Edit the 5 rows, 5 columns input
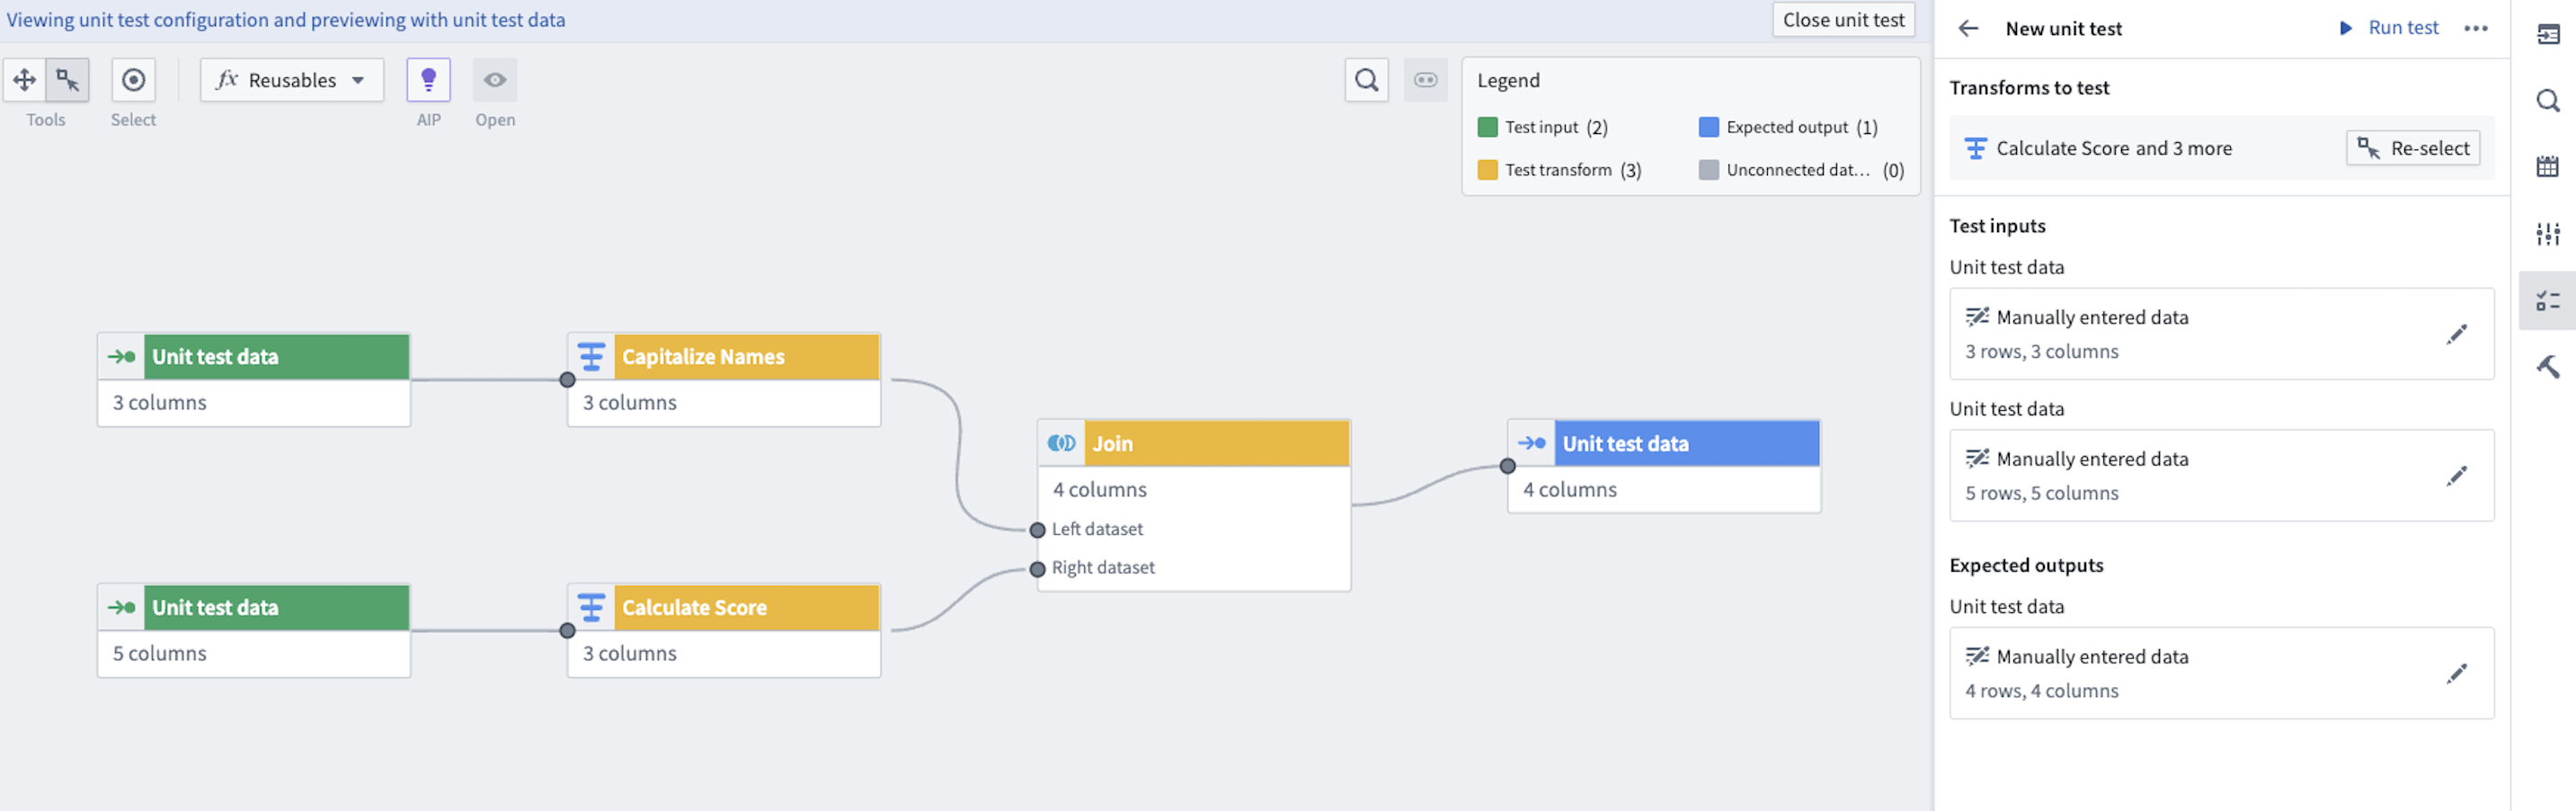The image size is (2576, 811). point(2456,476)
